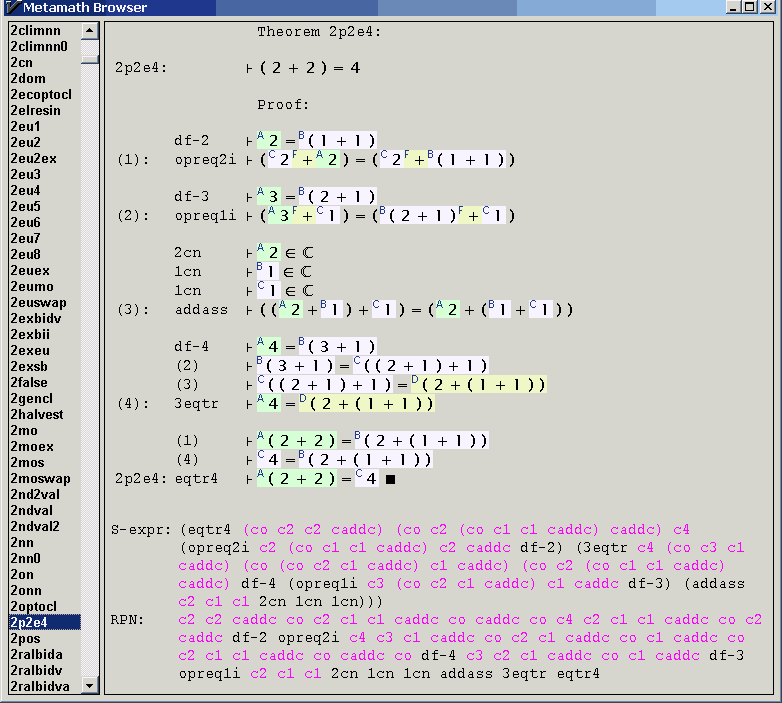
Task: Click the theorem list scrollbar thumb
Action: pos(90,59)
